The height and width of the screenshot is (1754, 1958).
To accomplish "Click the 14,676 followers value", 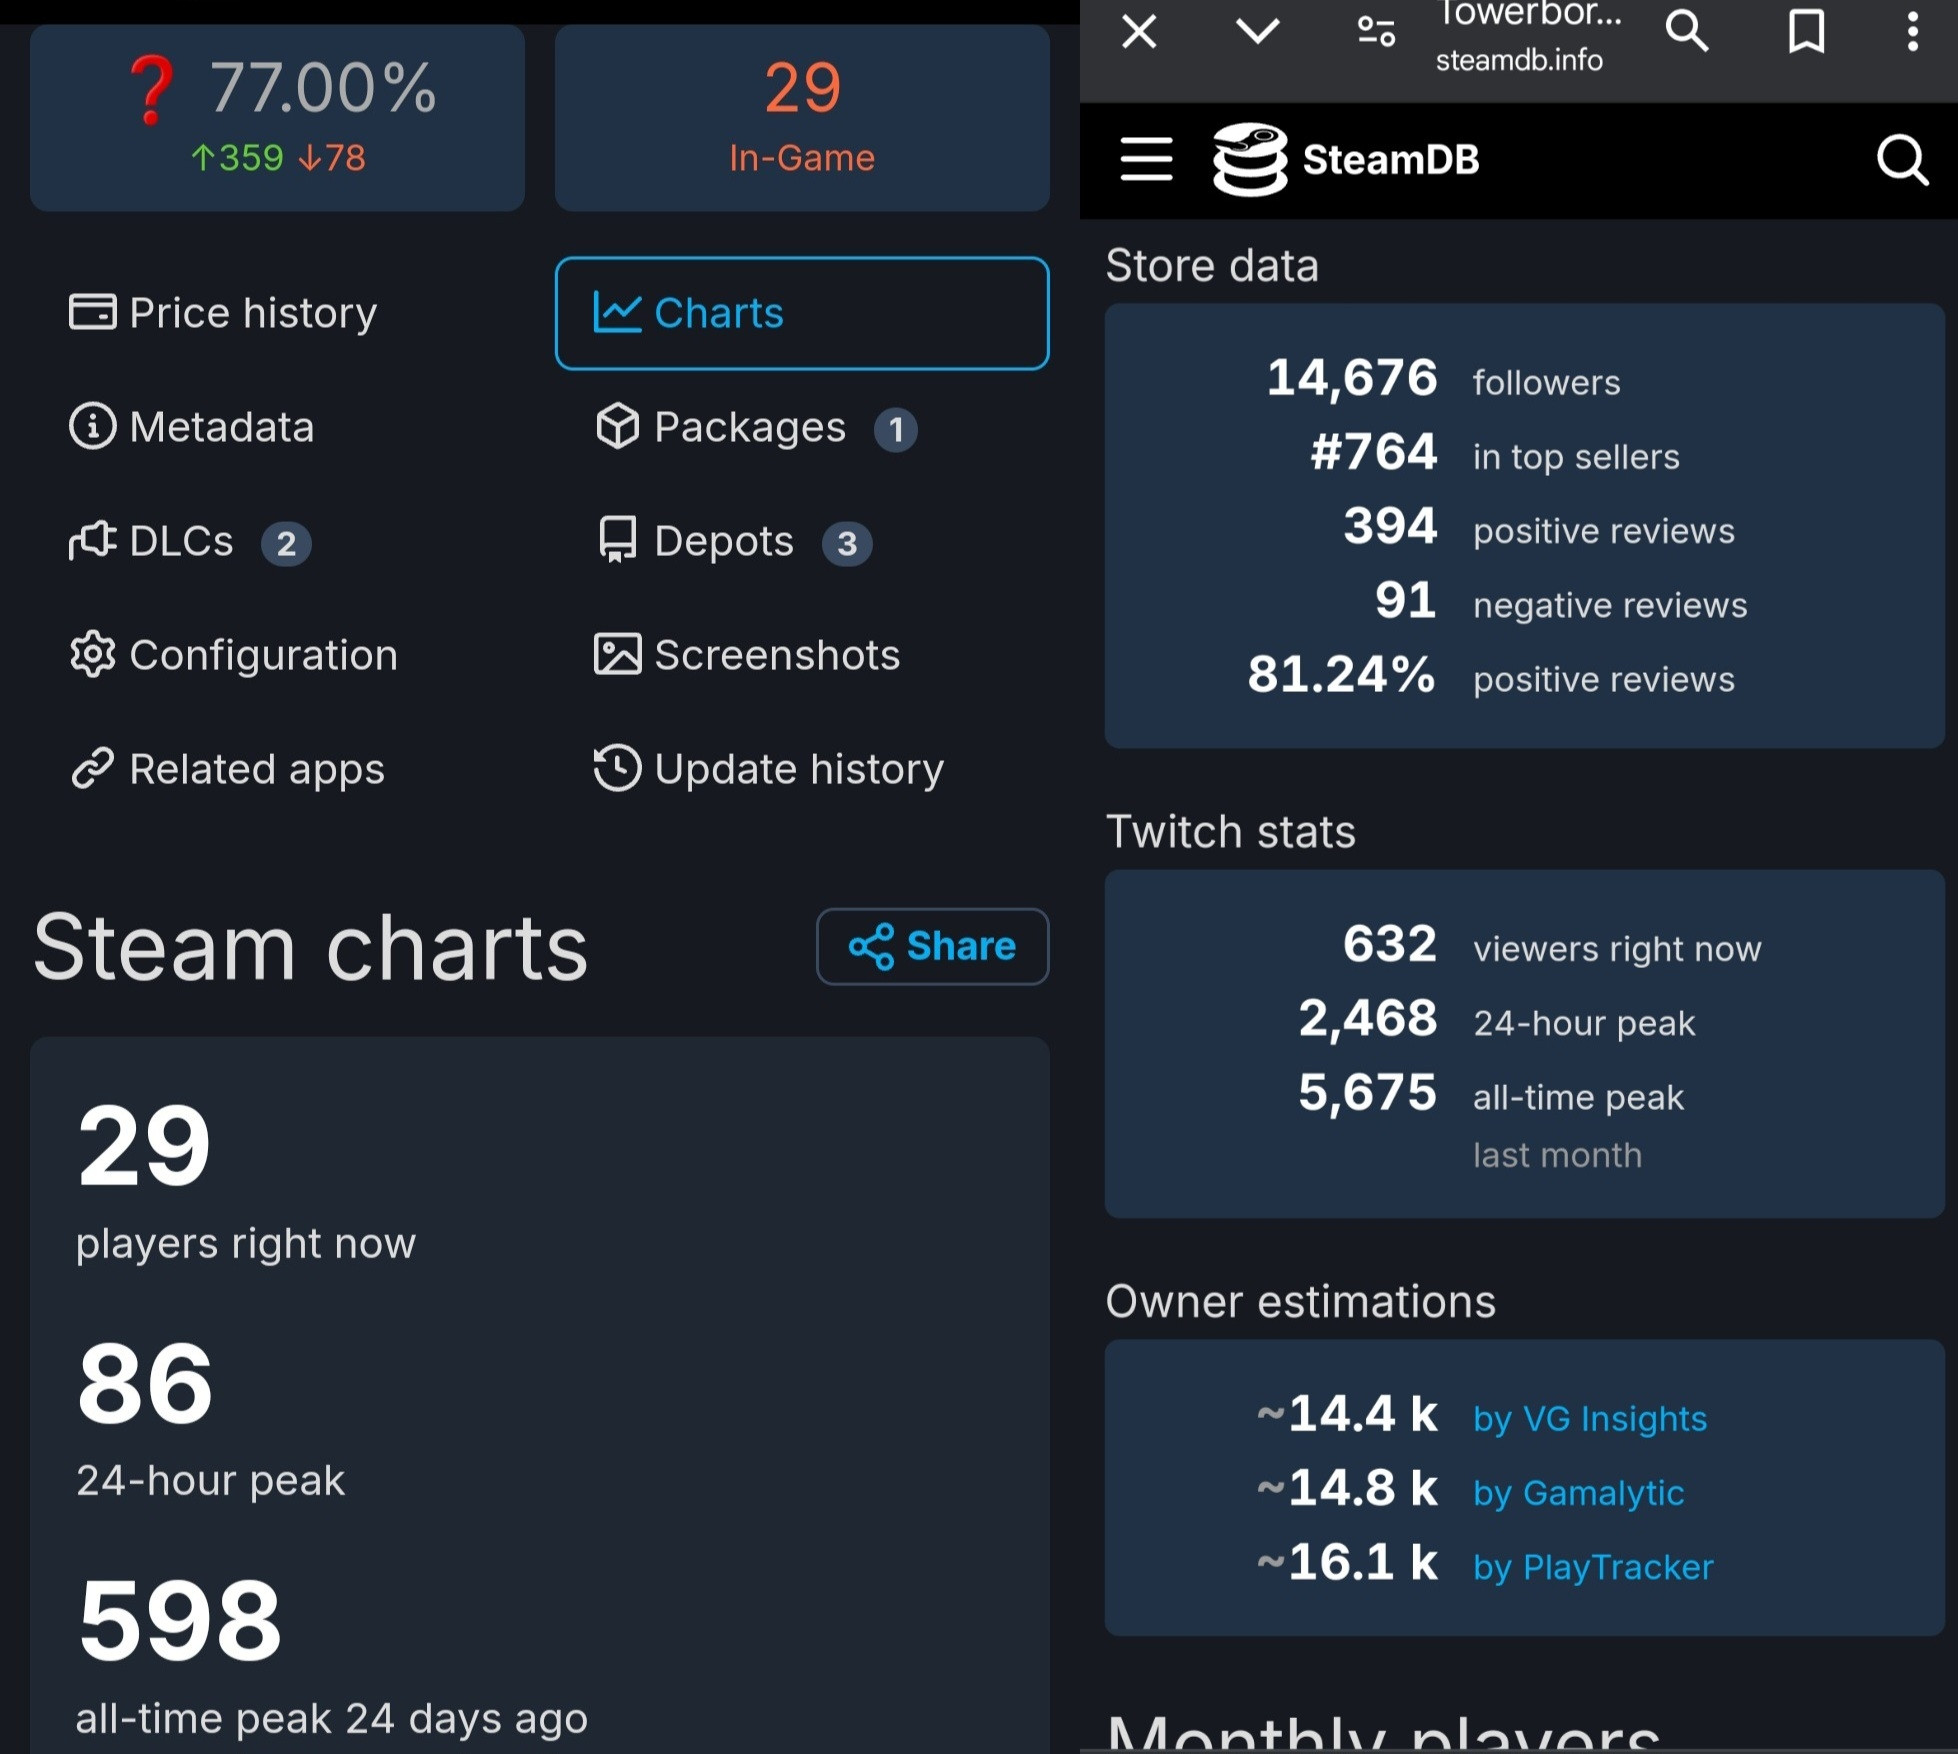I will pyautogui.click(x=1351, y=378).
